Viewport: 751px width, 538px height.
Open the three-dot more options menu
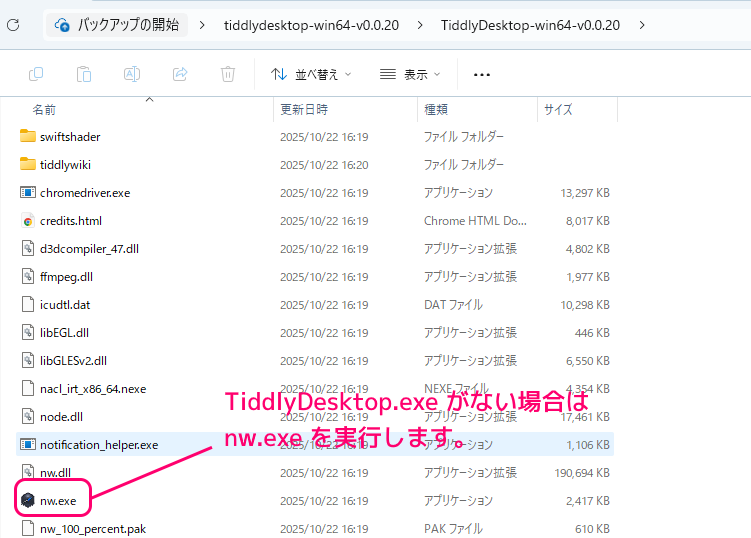point(481,75)
